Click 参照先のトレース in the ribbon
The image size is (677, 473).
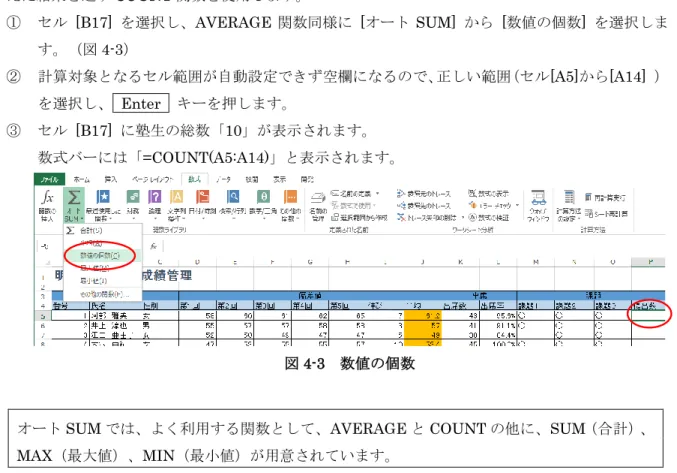(x=424, y=206)
